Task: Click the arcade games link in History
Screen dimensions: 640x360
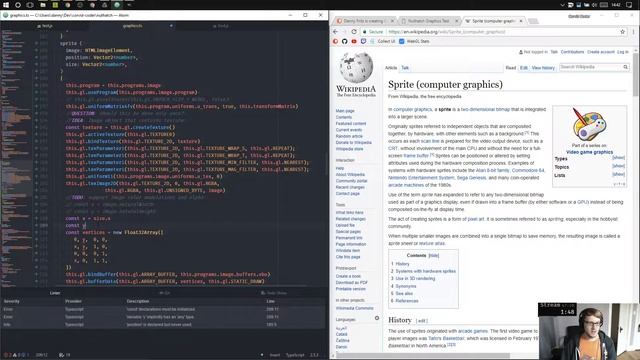Action: [473, 331]
